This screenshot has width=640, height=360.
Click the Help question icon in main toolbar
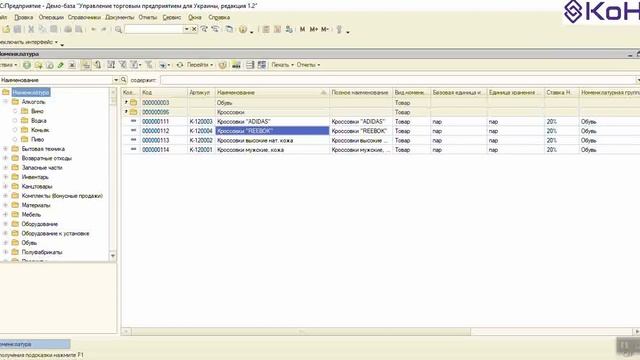click(x=243, y=29)
